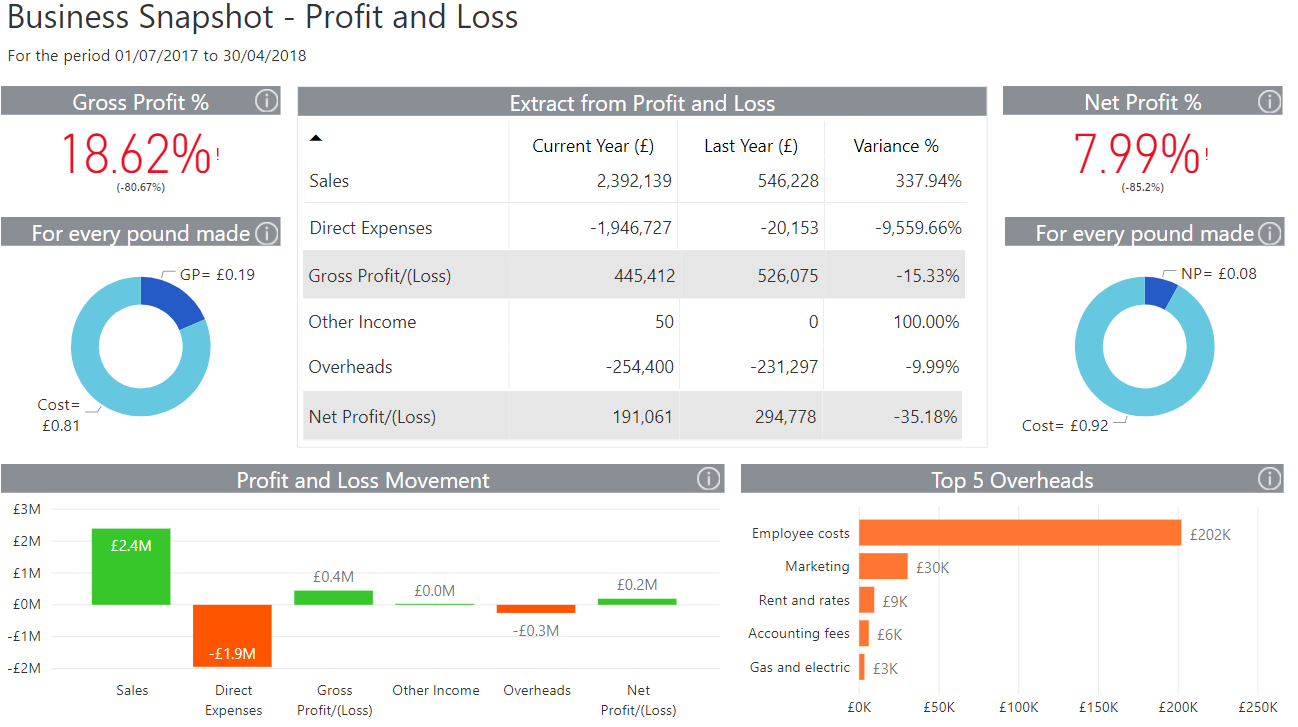The image size is (1298, 727).
Task: Open info icon on Net Profit % card
Action: pyautogui.click(x=1268, y=101)
